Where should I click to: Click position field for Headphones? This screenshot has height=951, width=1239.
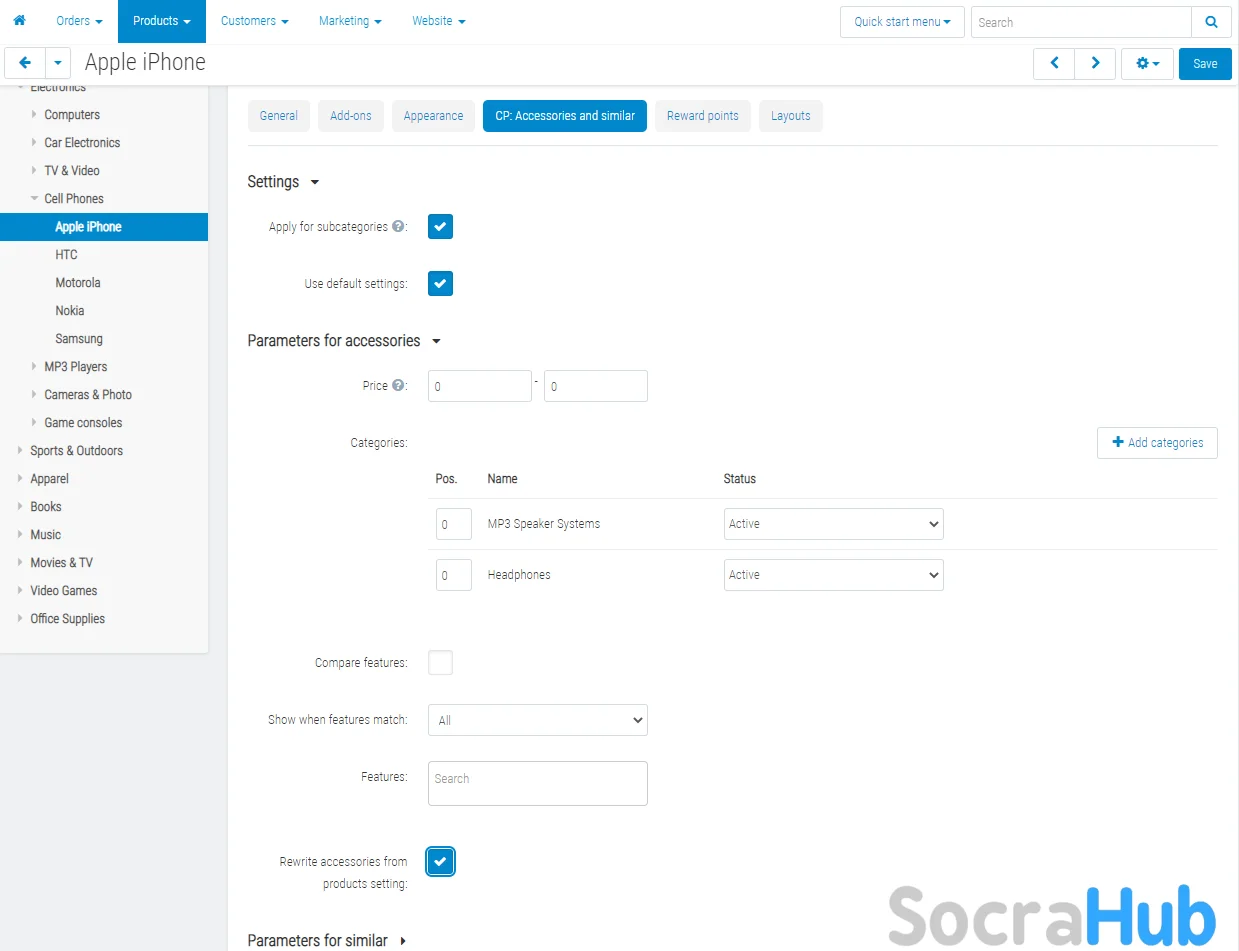click(x=454, y=575)
